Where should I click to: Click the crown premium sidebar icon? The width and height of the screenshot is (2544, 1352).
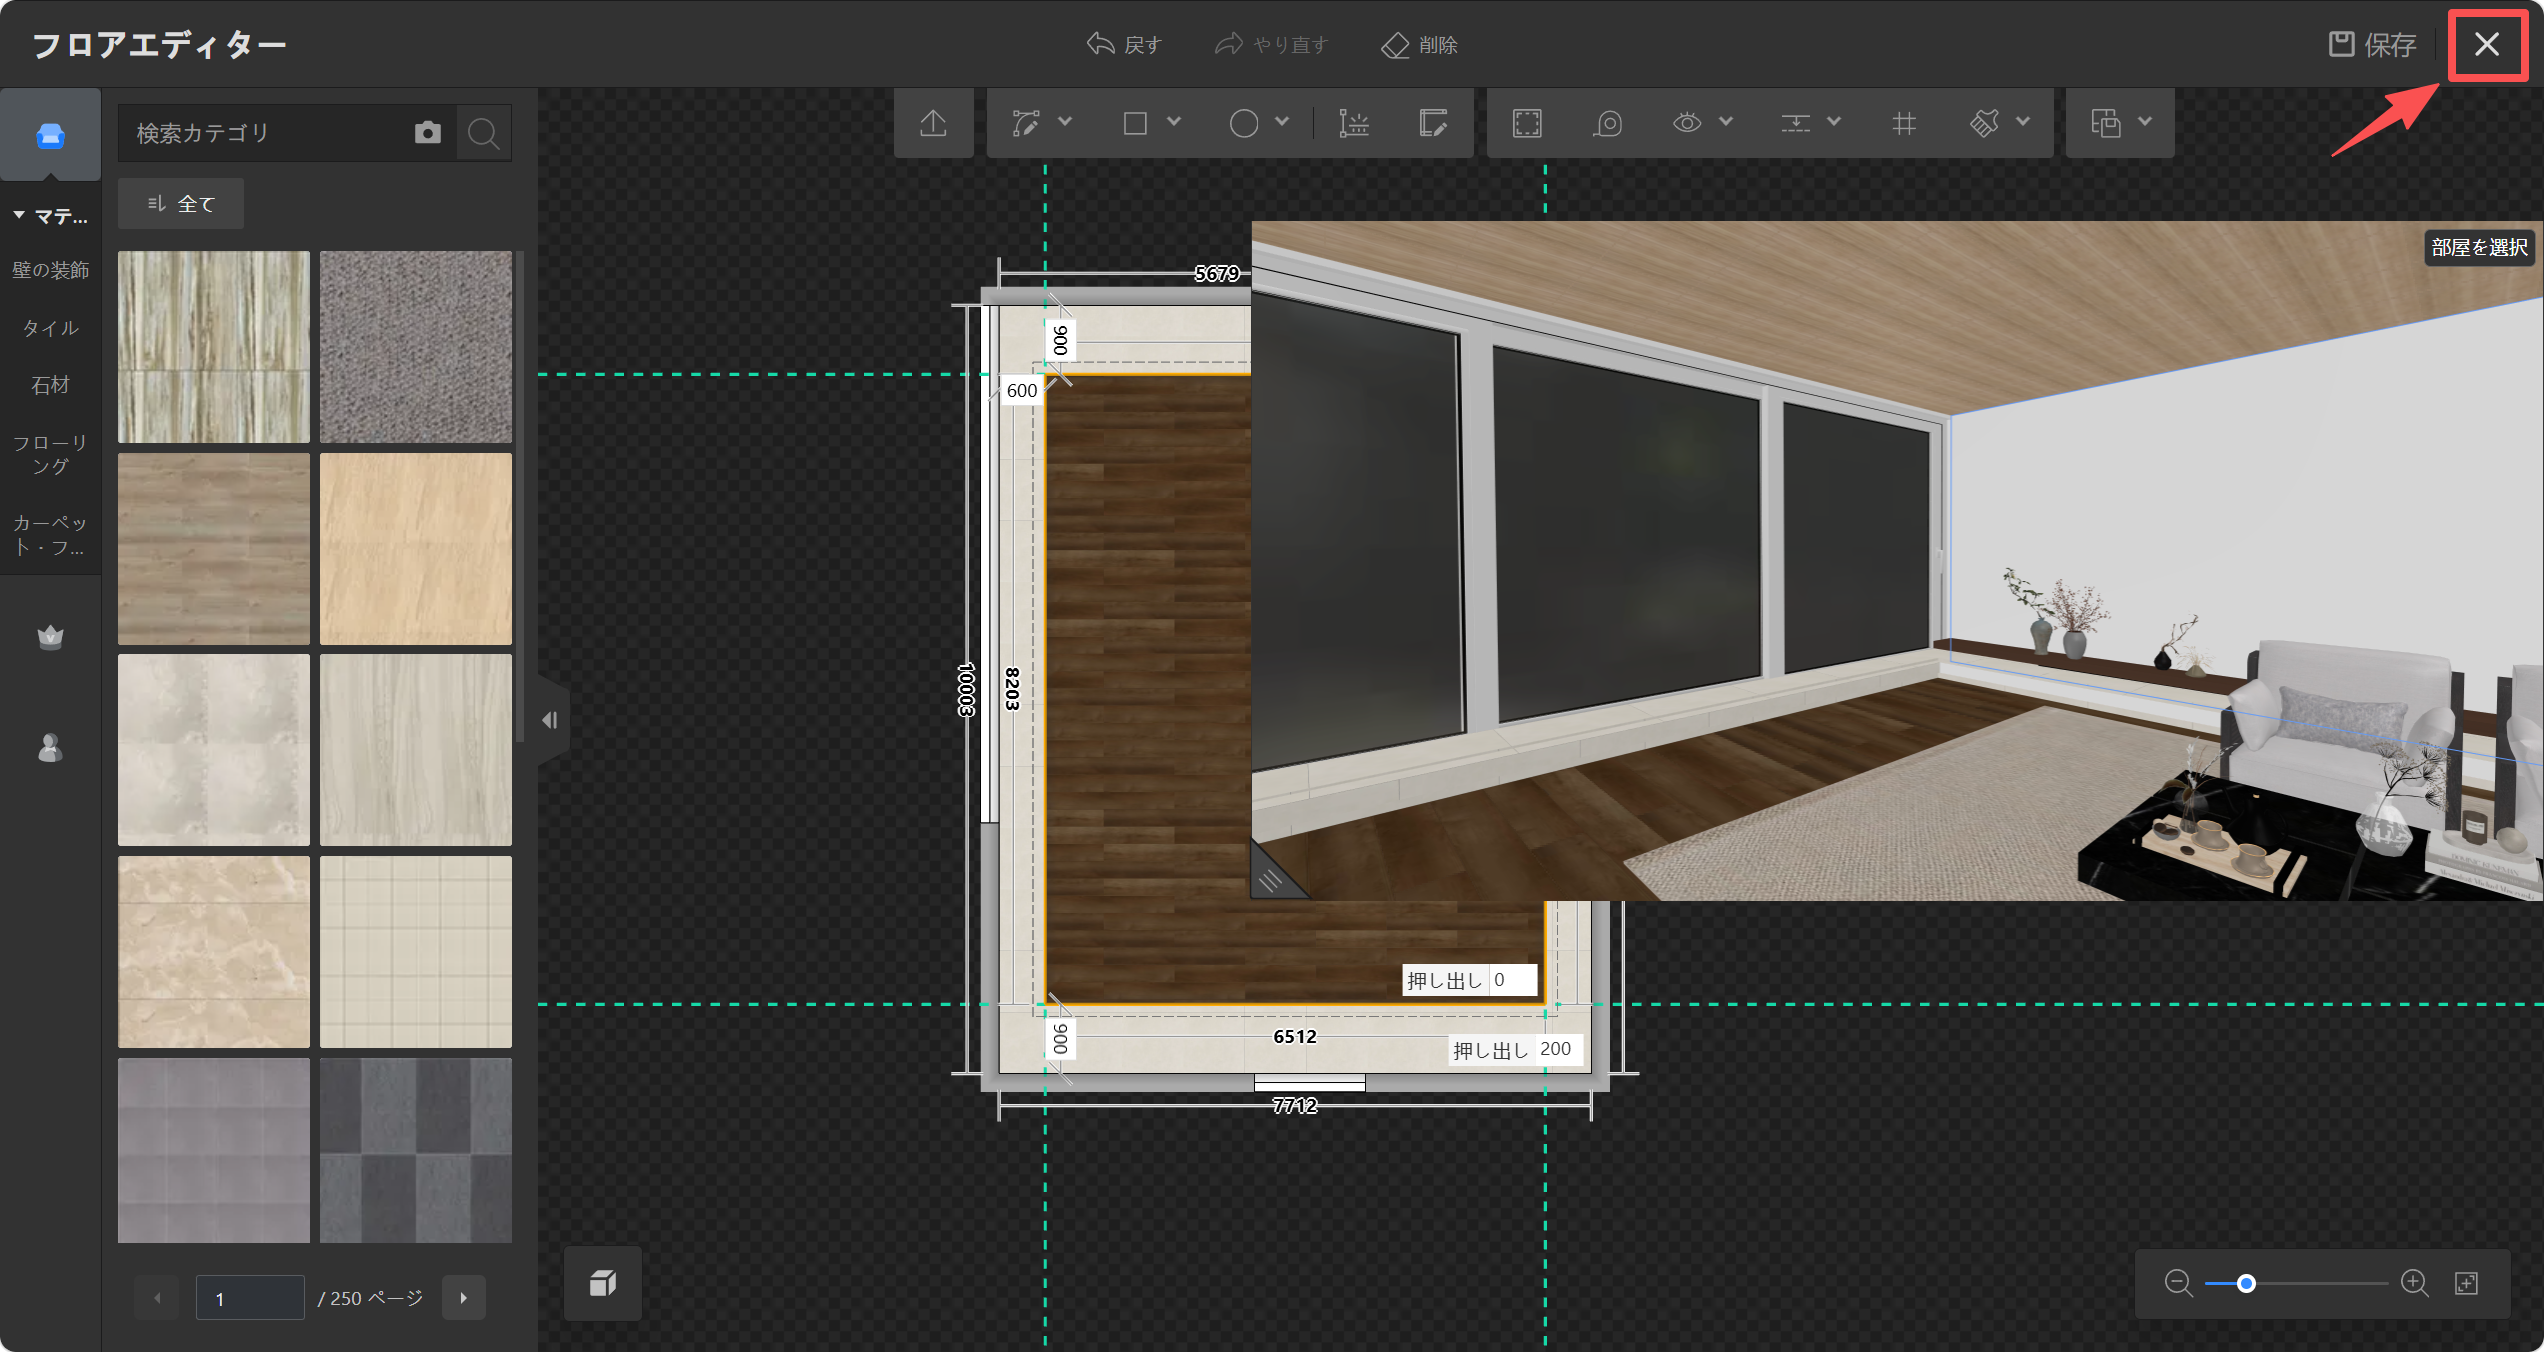tap(51, 637)
